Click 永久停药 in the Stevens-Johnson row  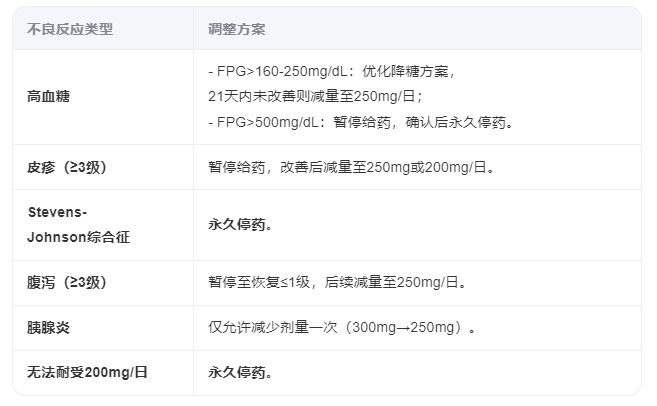pos(239,225)
